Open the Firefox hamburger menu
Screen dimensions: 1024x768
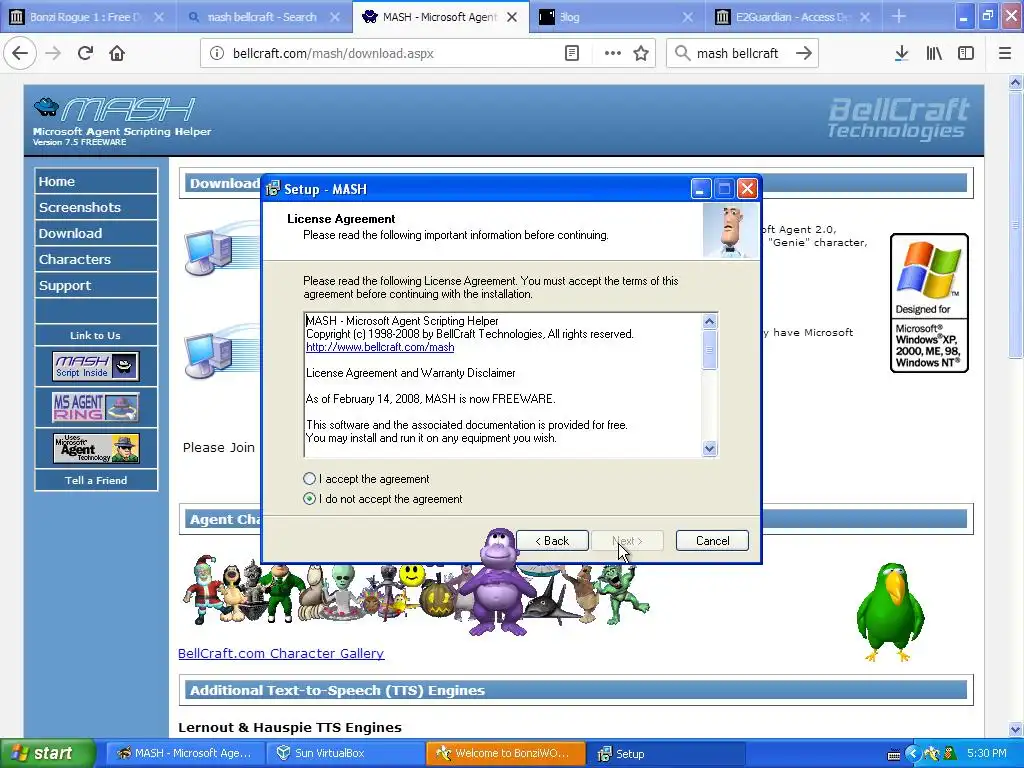(1004, 53)
